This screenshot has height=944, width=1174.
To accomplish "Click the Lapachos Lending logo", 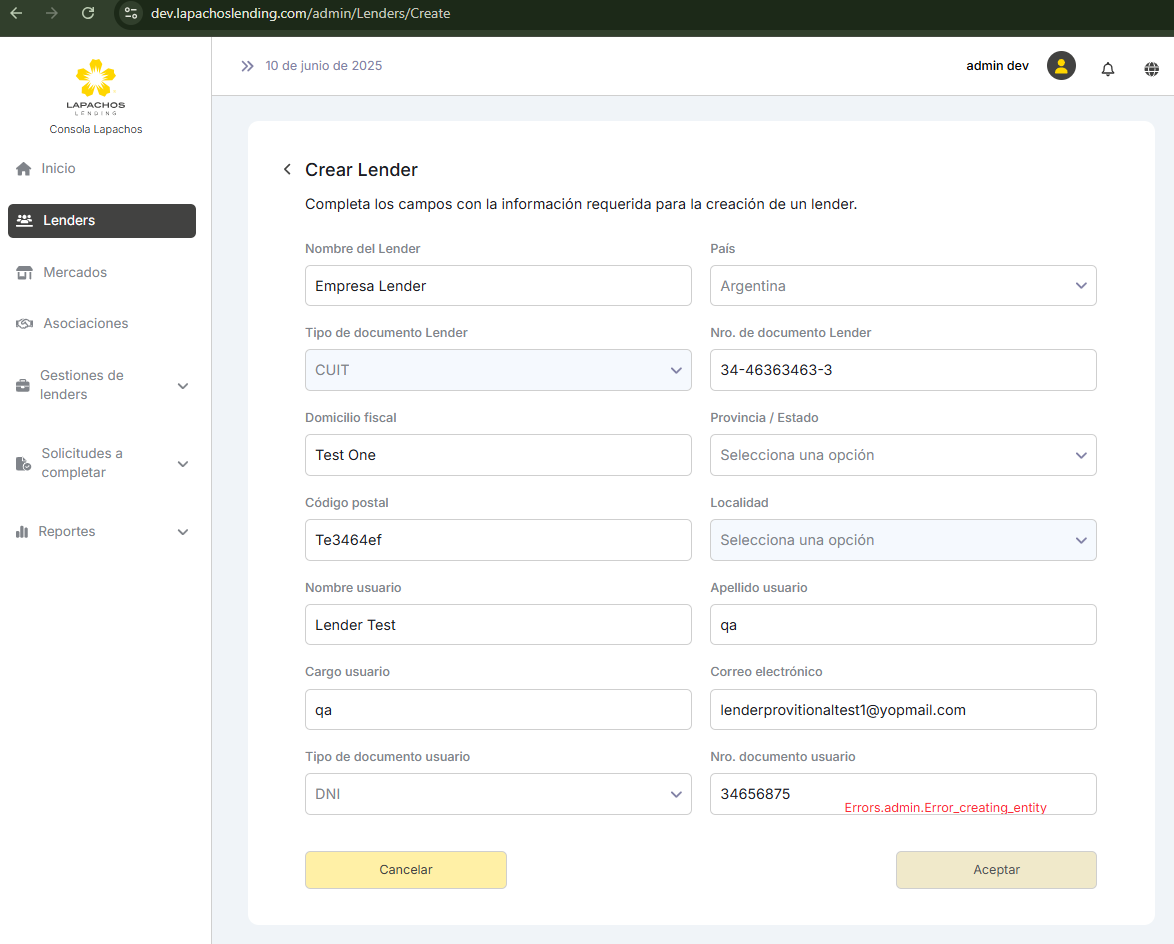I will tap(96, 87).
